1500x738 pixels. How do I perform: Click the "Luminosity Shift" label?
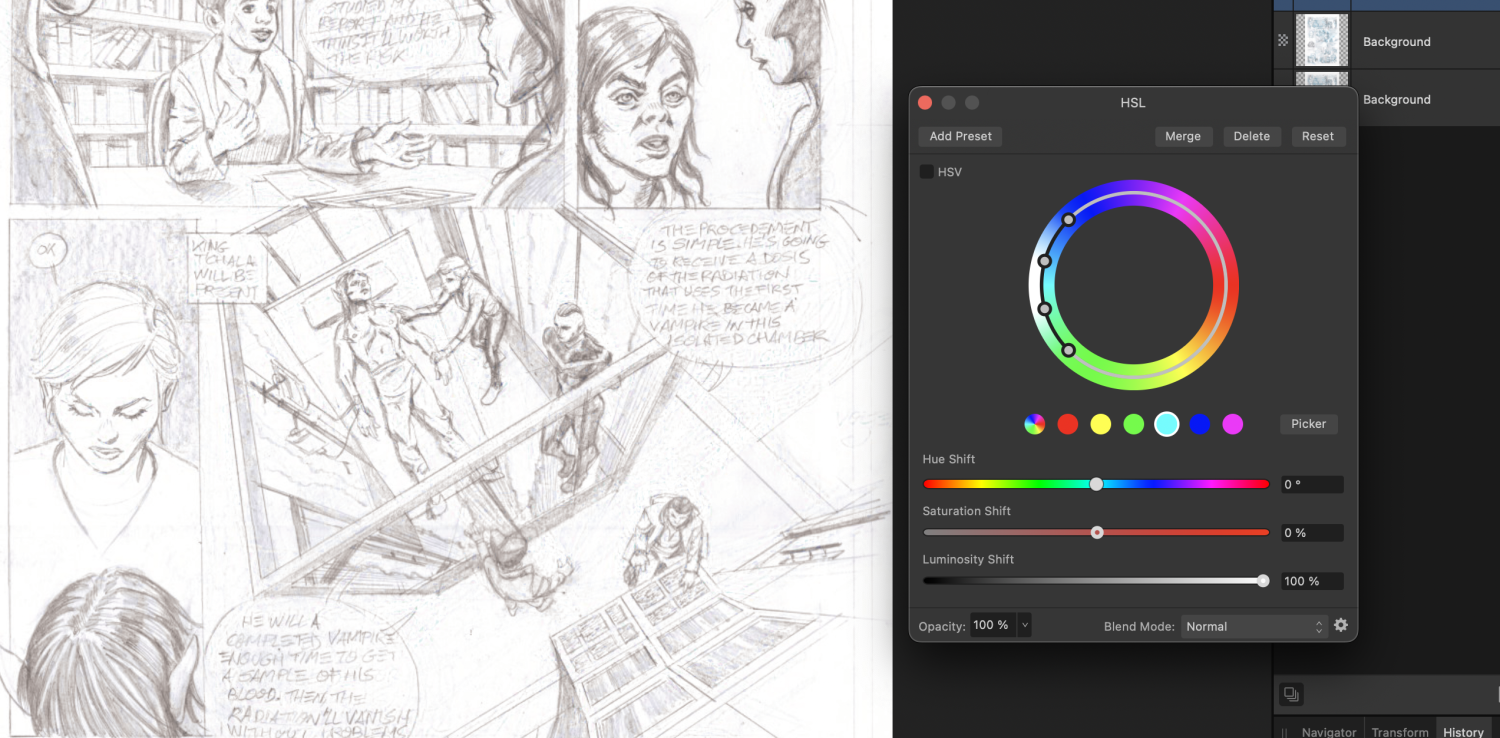[x=968, y=560]
